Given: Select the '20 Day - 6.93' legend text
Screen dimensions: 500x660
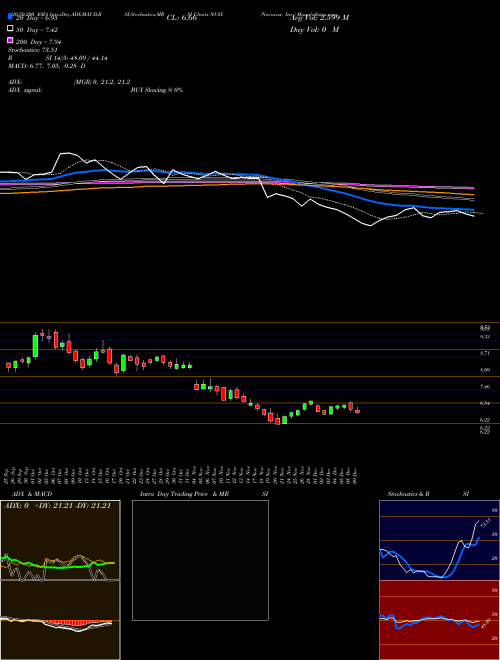Looking at the screenshot, I should click(36, 19).
